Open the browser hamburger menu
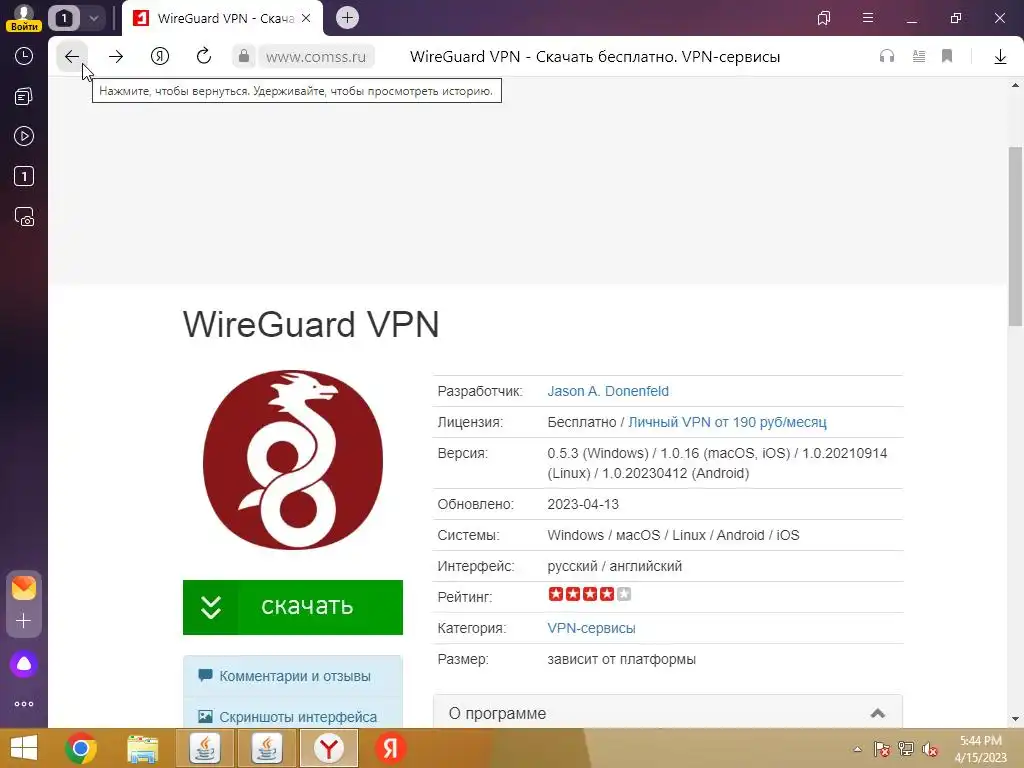Viewport: 1024px width, 768px height. 868,18
